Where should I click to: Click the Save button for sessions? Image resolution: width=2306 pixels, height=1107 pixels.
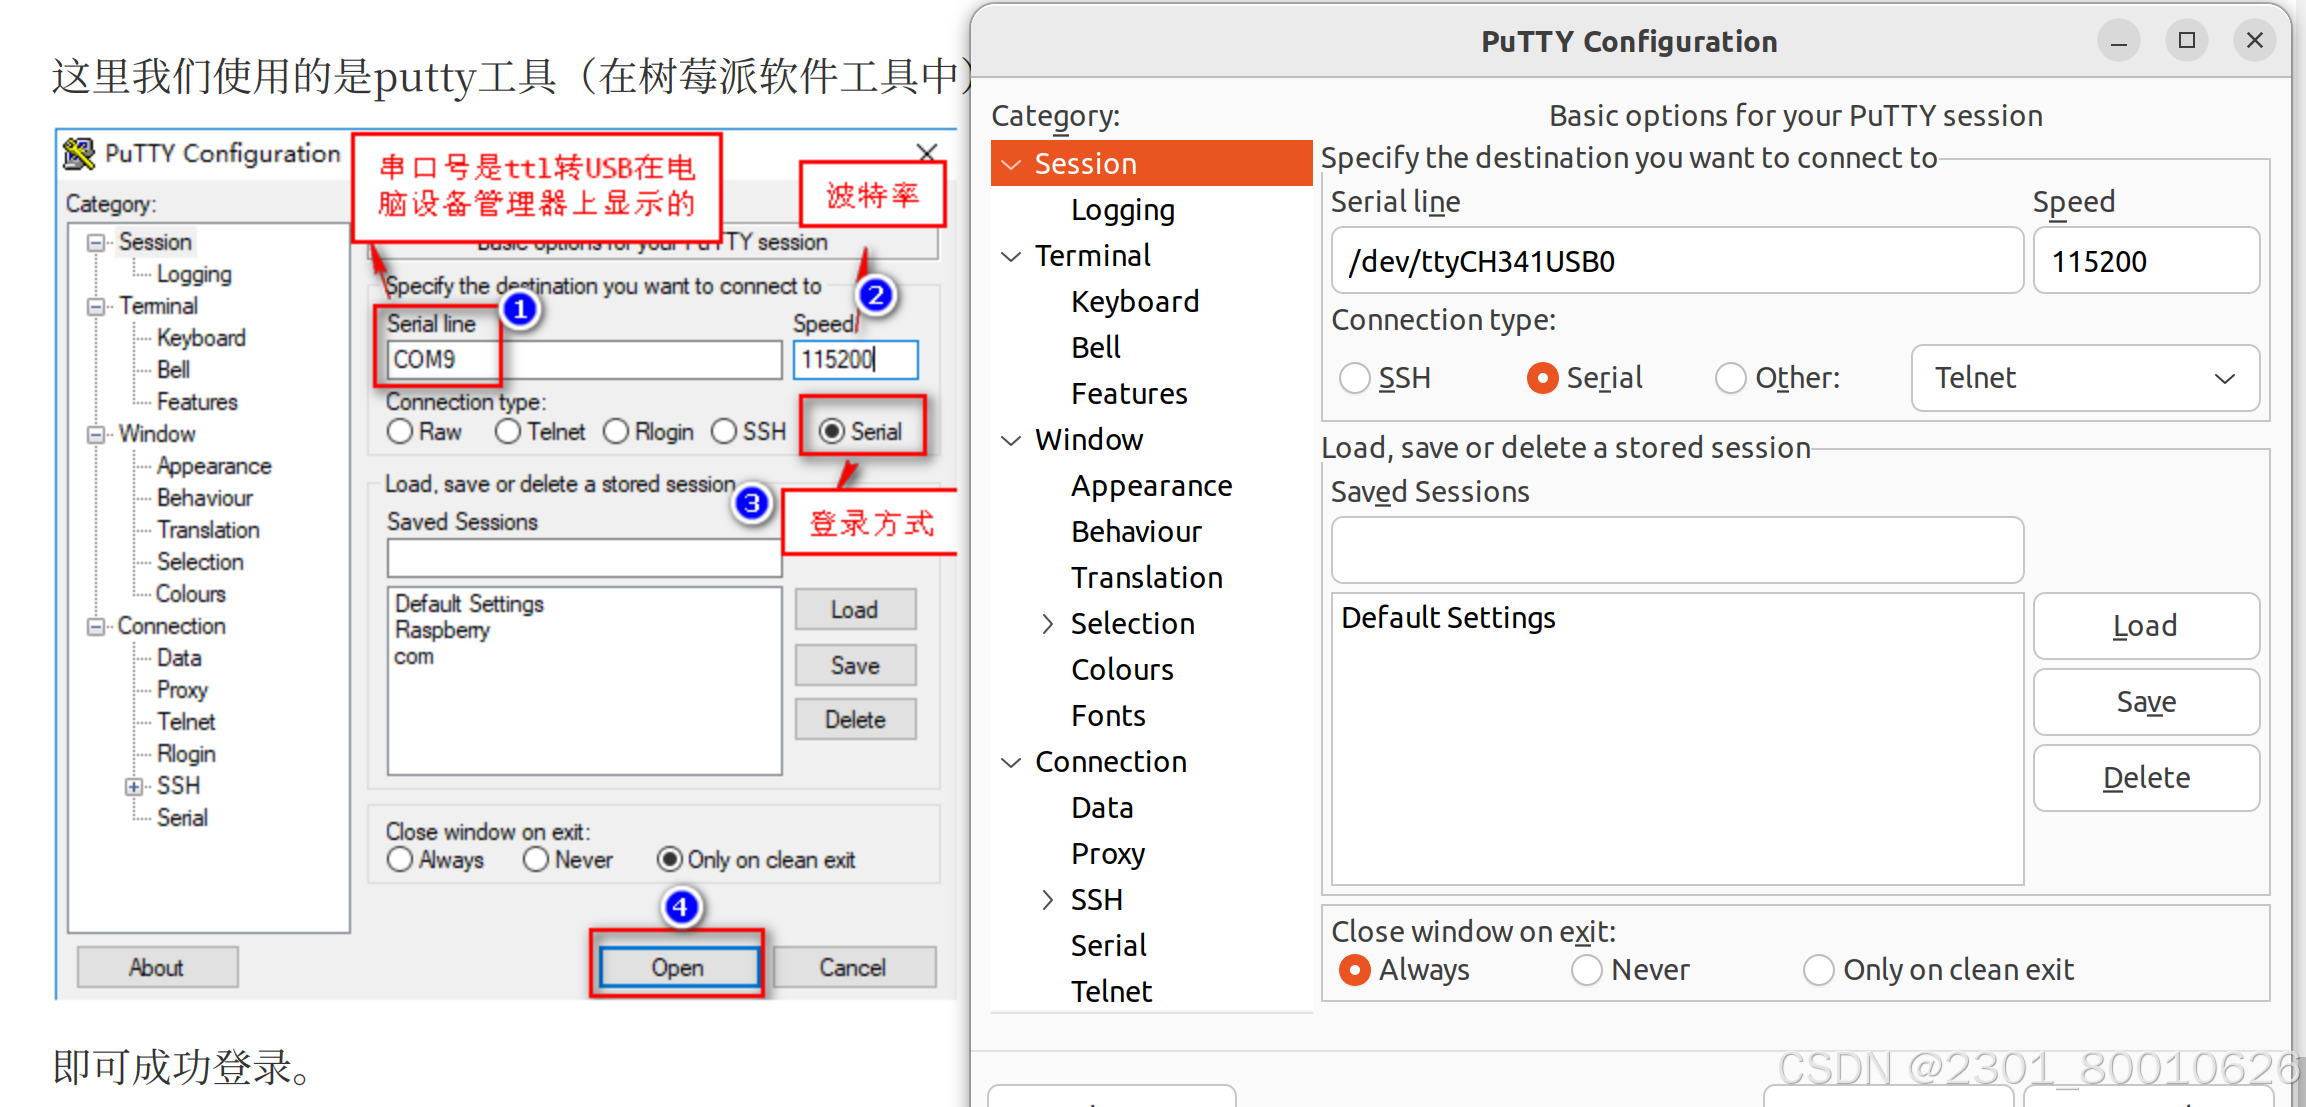tap(2146, 701)
